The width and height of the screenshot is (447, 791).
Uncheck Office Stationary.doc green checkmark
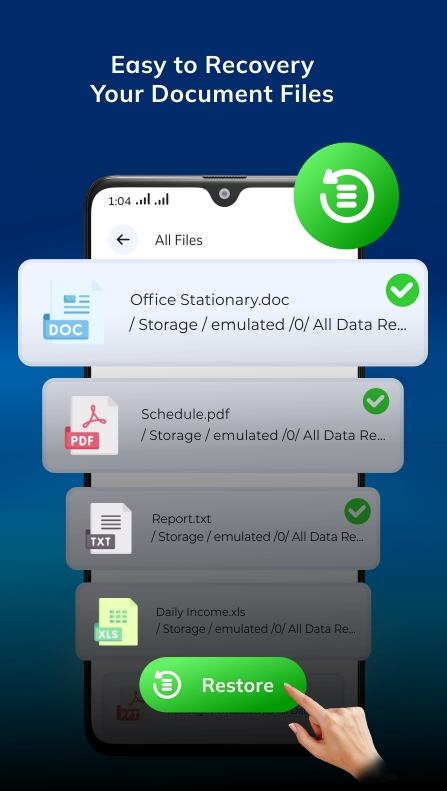click(x=402, y=290)
